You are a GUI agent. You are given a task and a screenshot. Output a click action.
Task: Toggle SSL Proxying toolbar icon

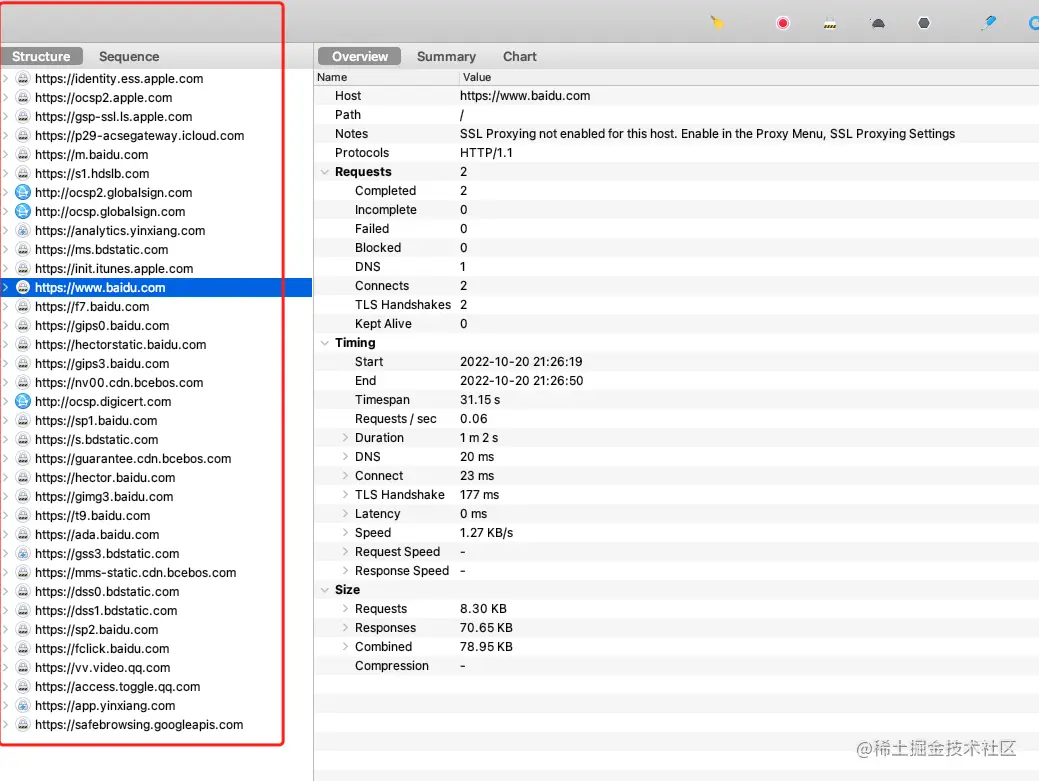coord(830,23)
